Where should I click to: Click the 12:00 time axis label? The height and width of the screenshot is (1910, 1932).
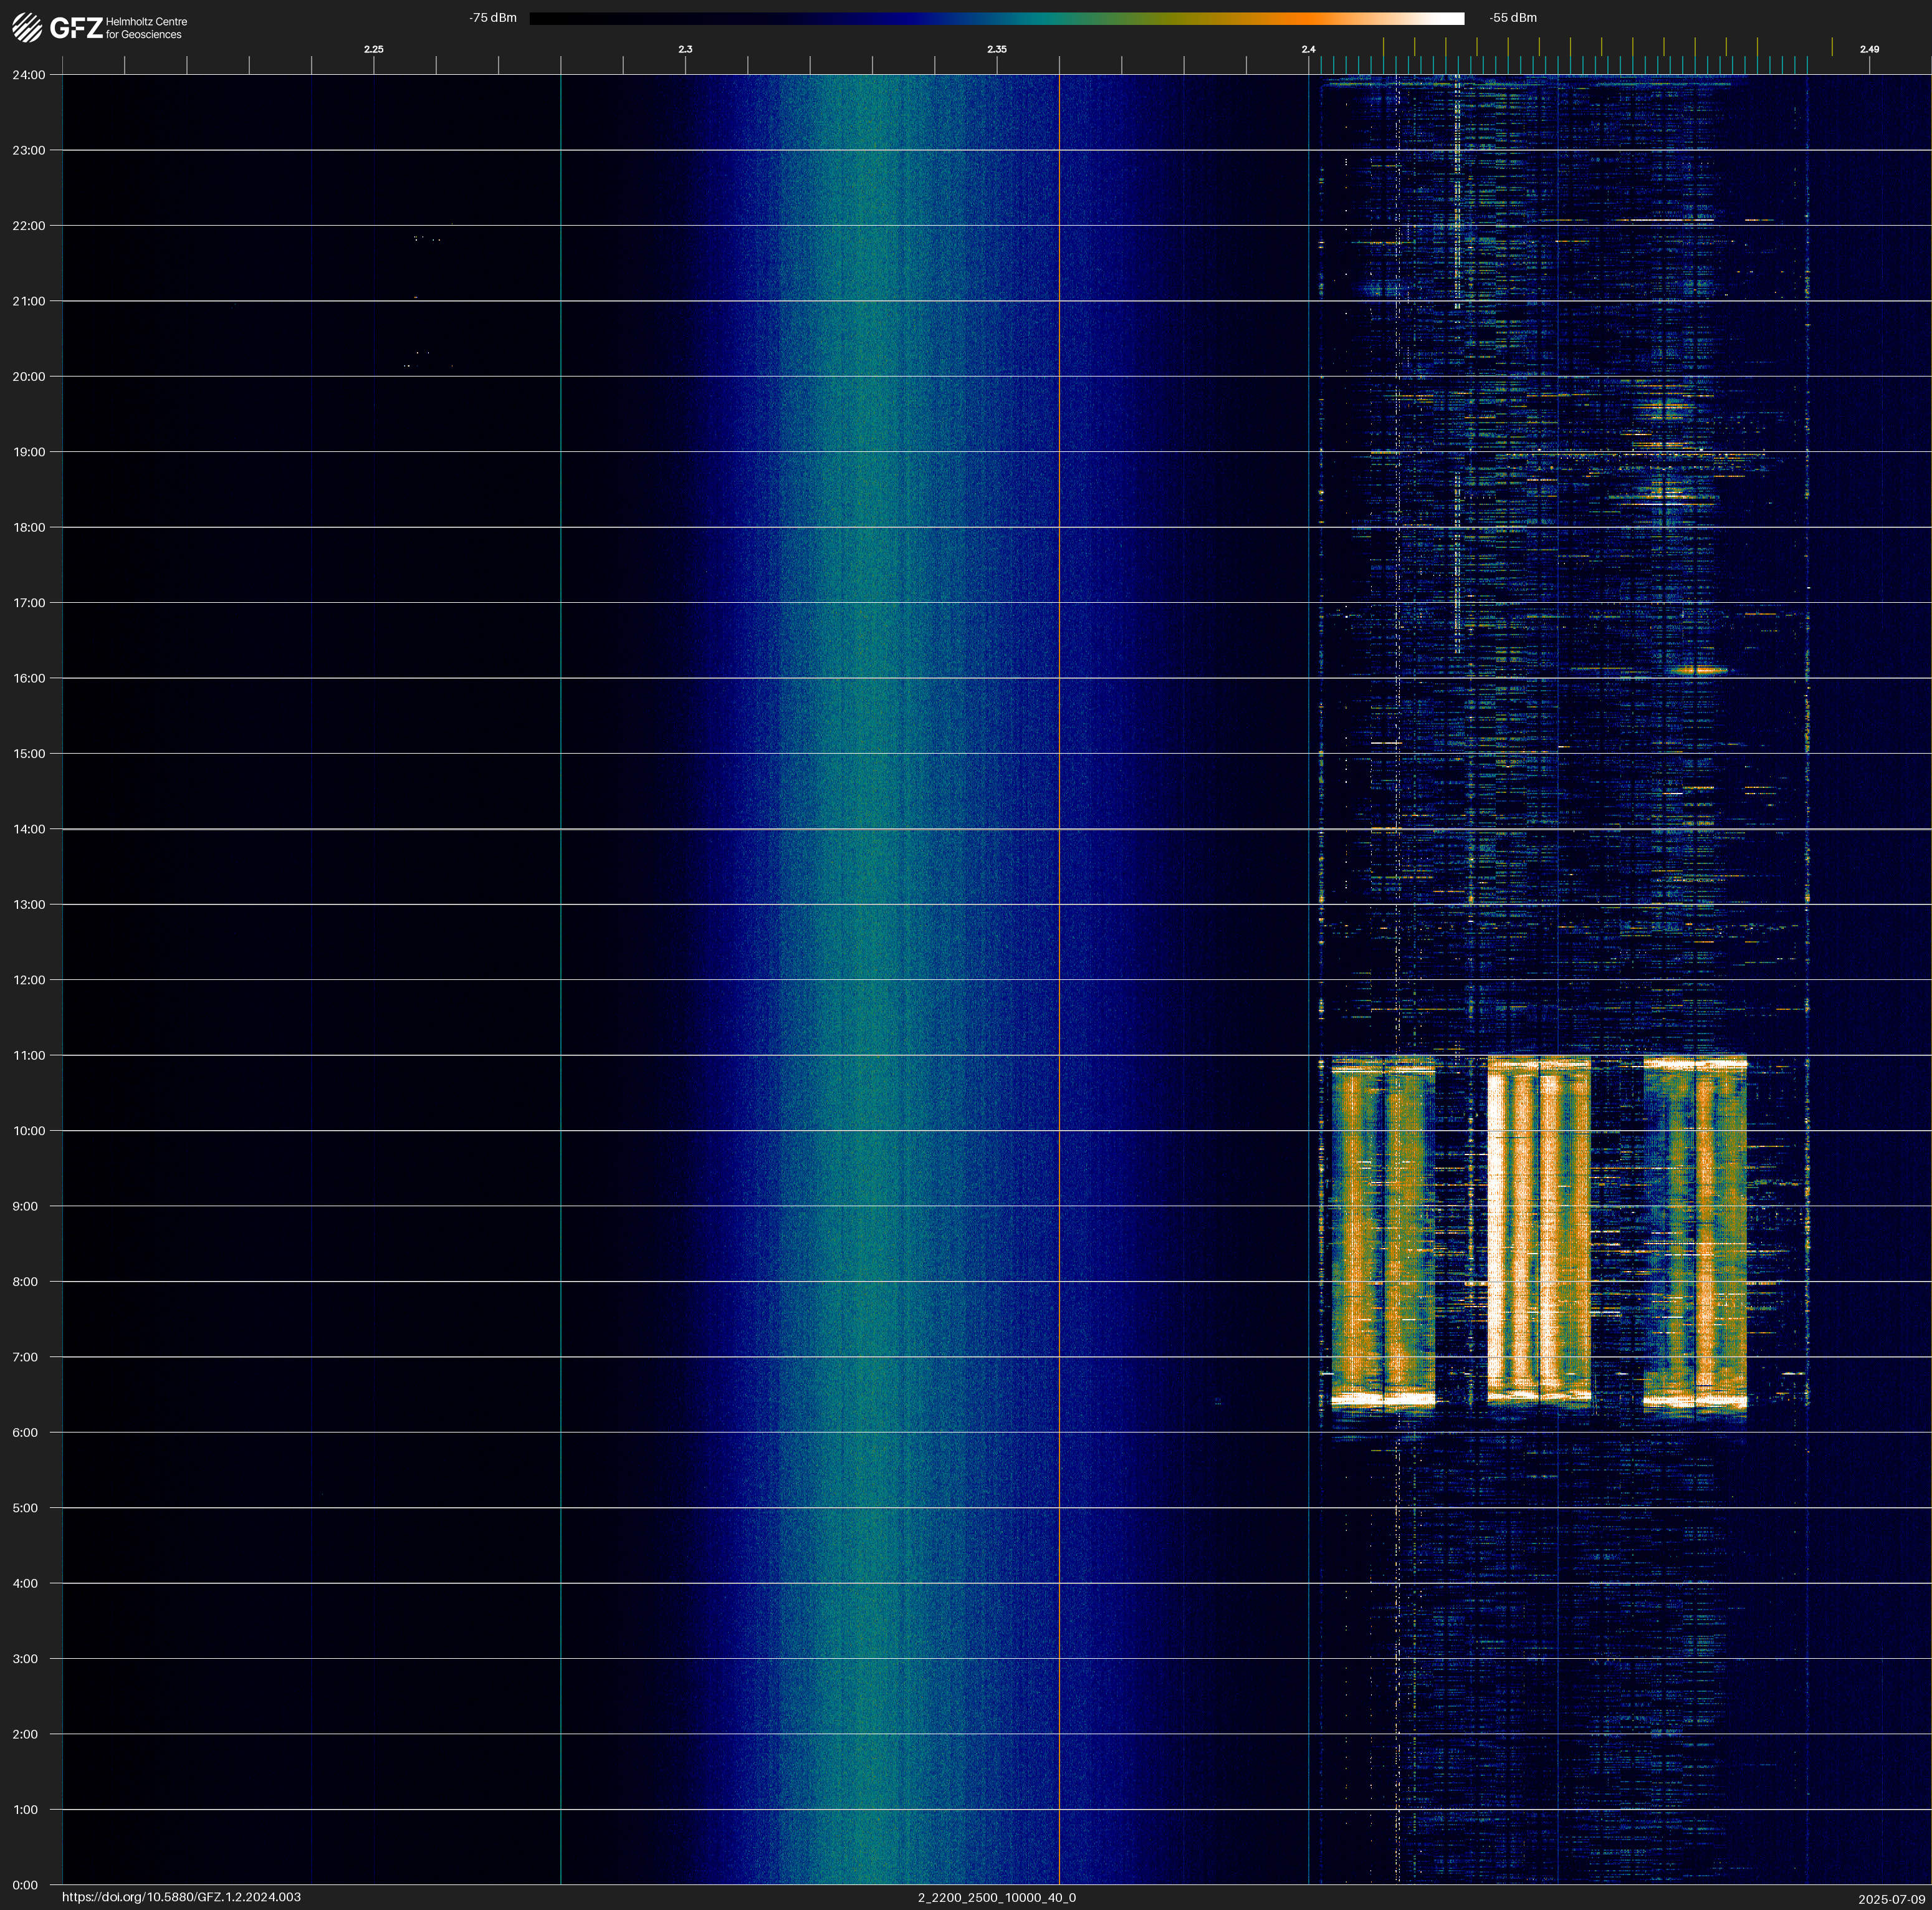tap(29, 980)
